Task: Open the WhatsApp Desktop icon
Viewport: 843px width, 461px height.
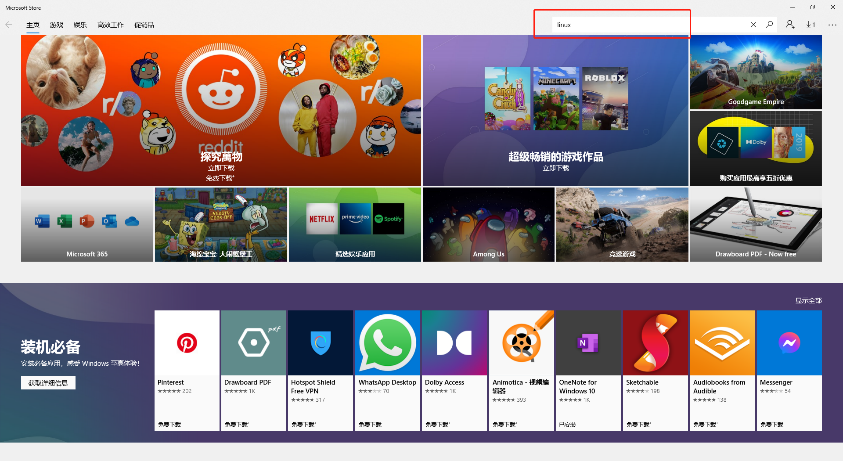Action: point(388,343)
